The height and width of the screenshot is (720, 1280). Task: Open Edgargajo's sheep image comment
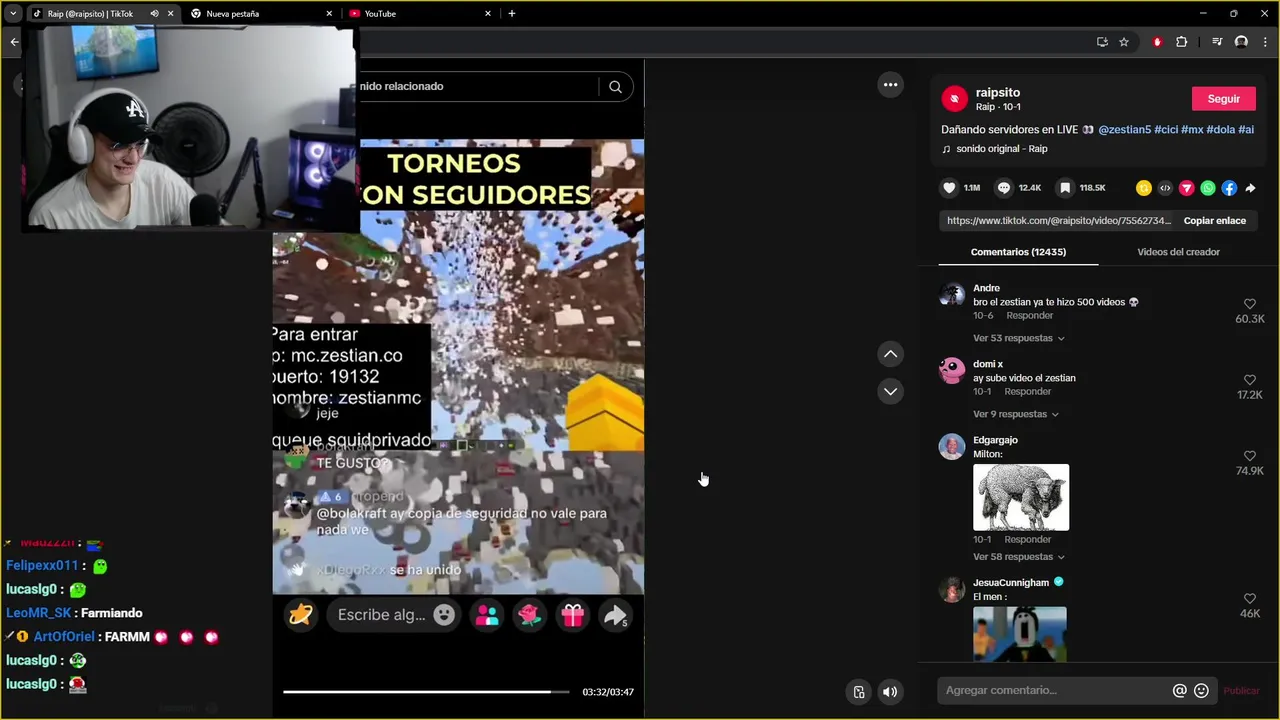pos(1021,497)
